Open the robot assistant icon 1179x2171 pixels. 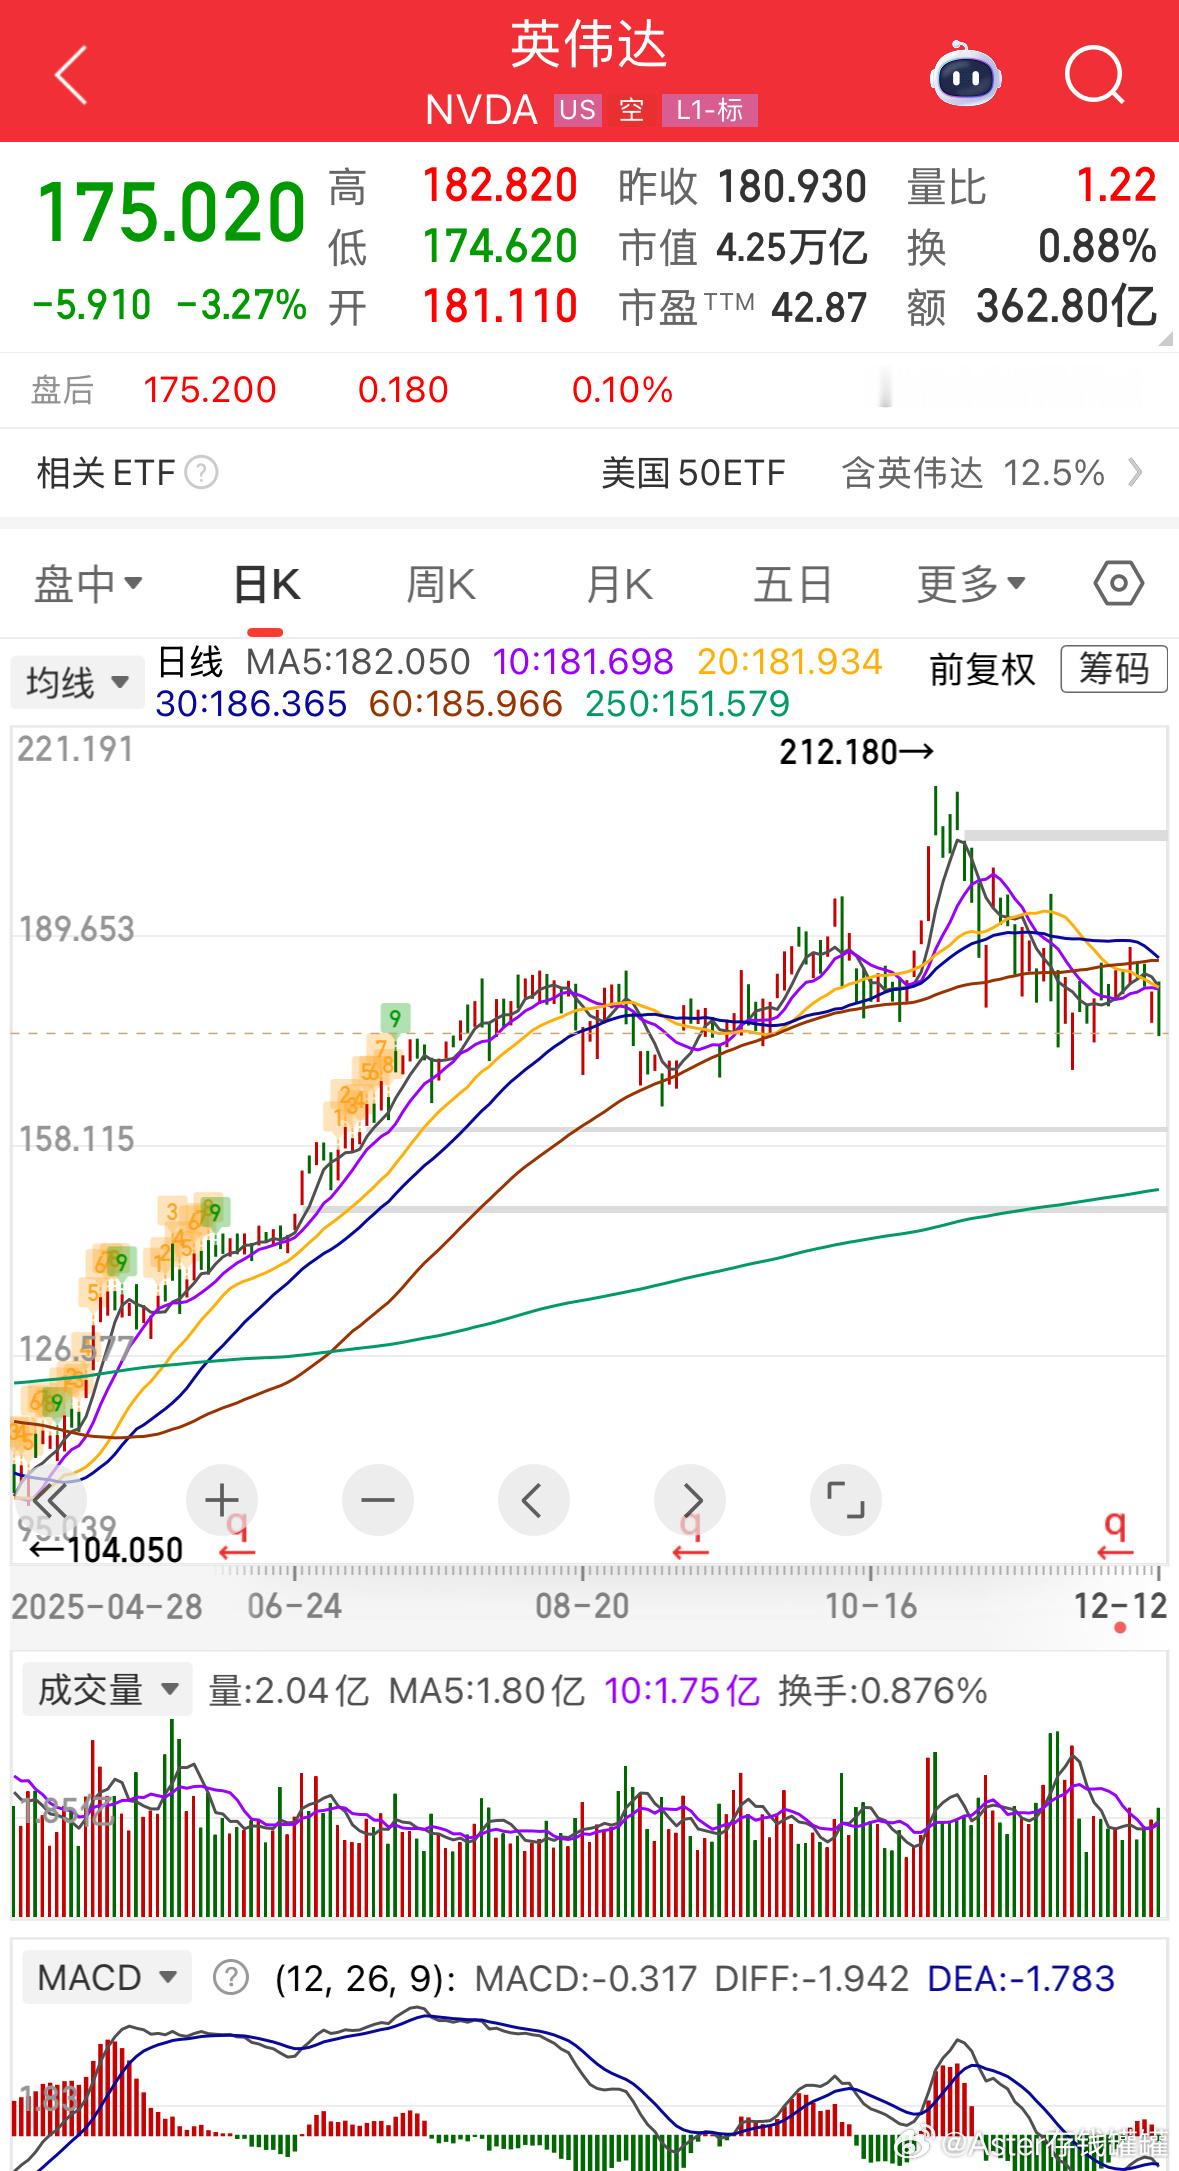coord(965,74)
